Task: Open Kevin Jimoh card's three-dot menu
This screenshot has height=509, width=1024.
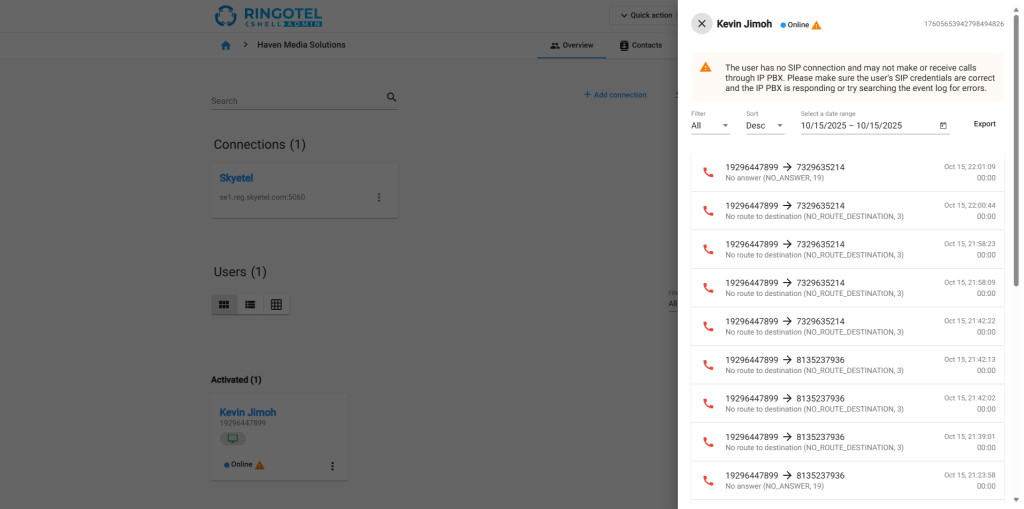Action: 332,466
